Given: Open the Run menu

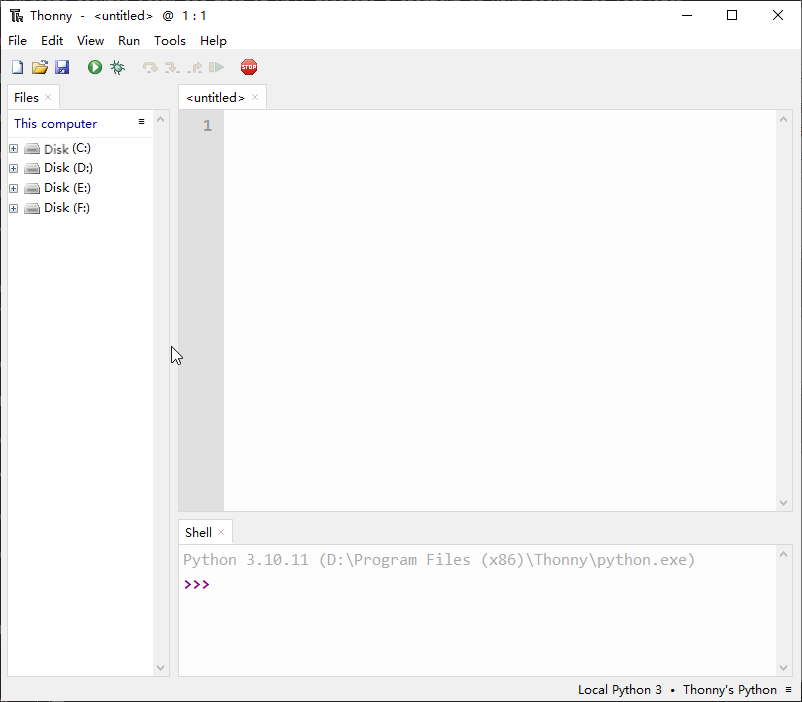Looking at the screenshot, I should [129, 40].
